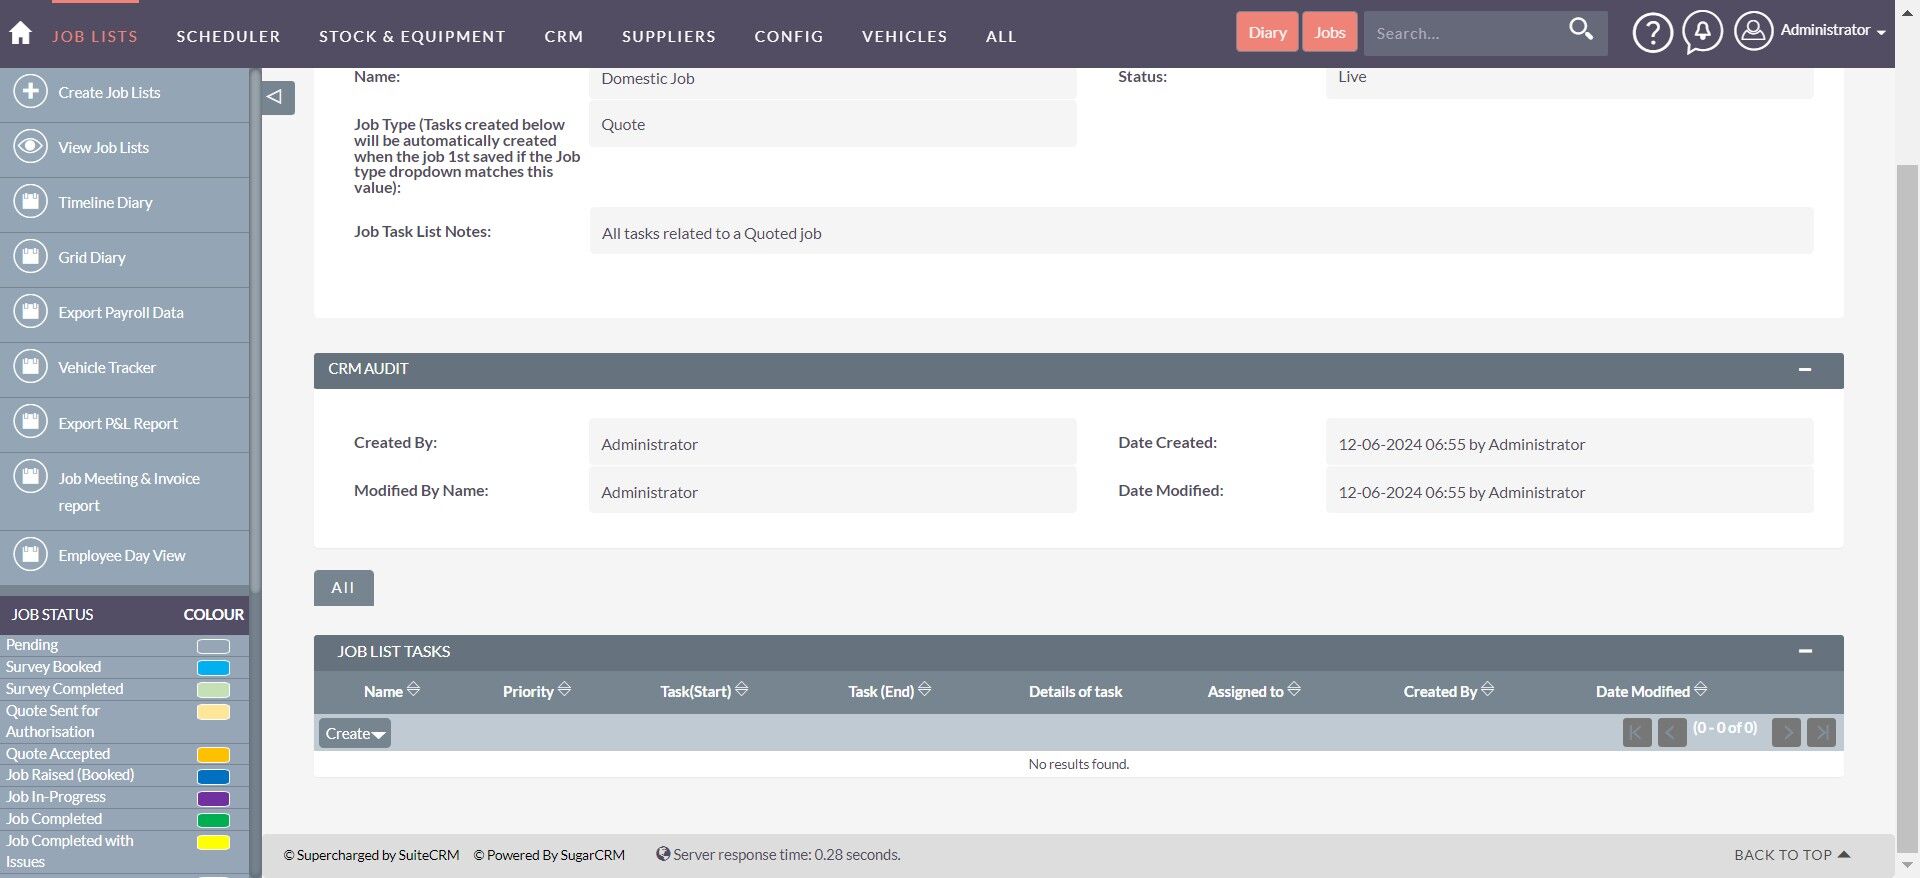Collapse the sidebar with the arrow toggle
This screenshot has height=878, width=1920.
point(277,97)
